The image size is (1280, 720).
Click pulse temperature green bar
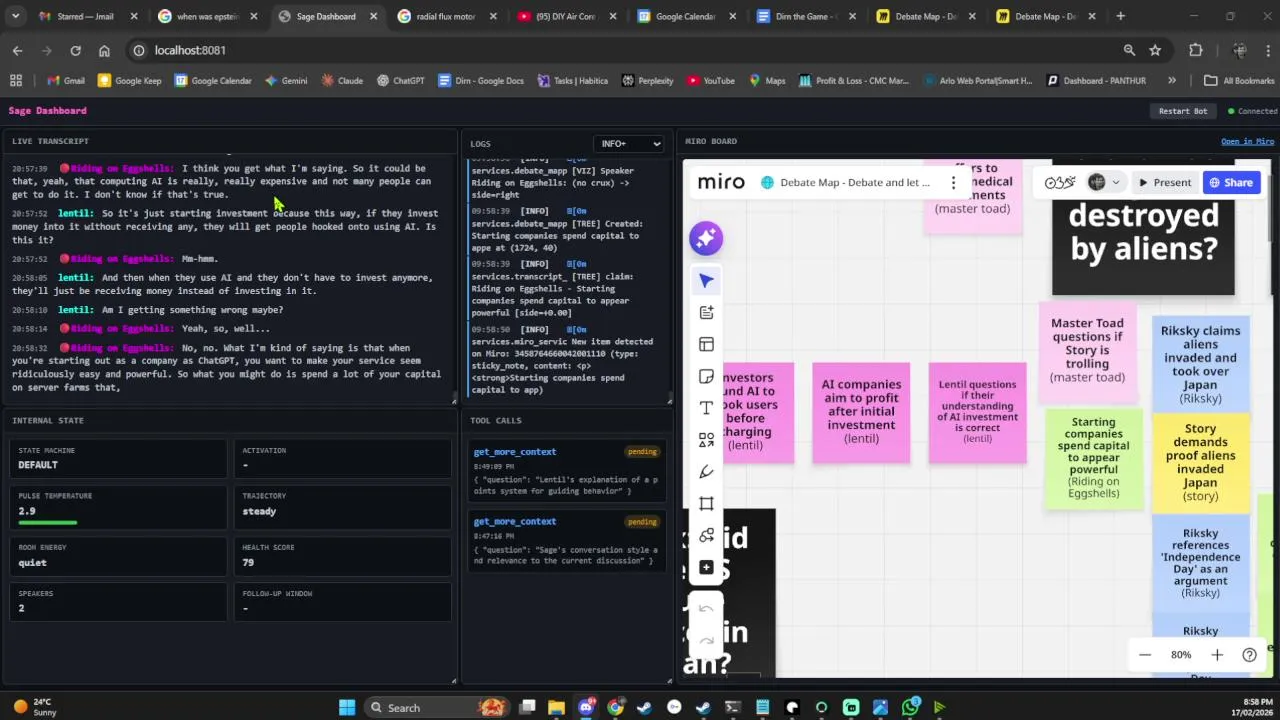click(x=47, y=522)
